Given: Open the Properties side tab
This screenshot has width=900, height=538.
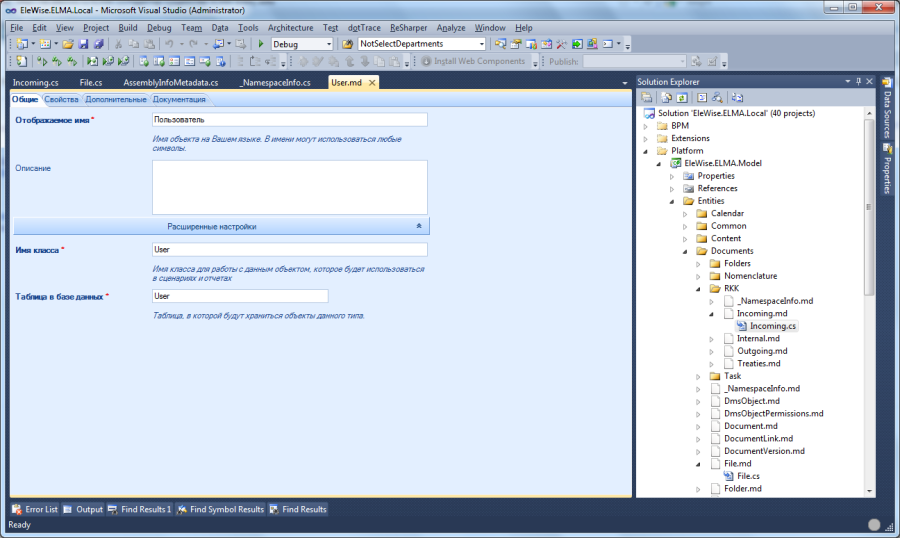Looking at the screenshot, I should click(887, 169).
